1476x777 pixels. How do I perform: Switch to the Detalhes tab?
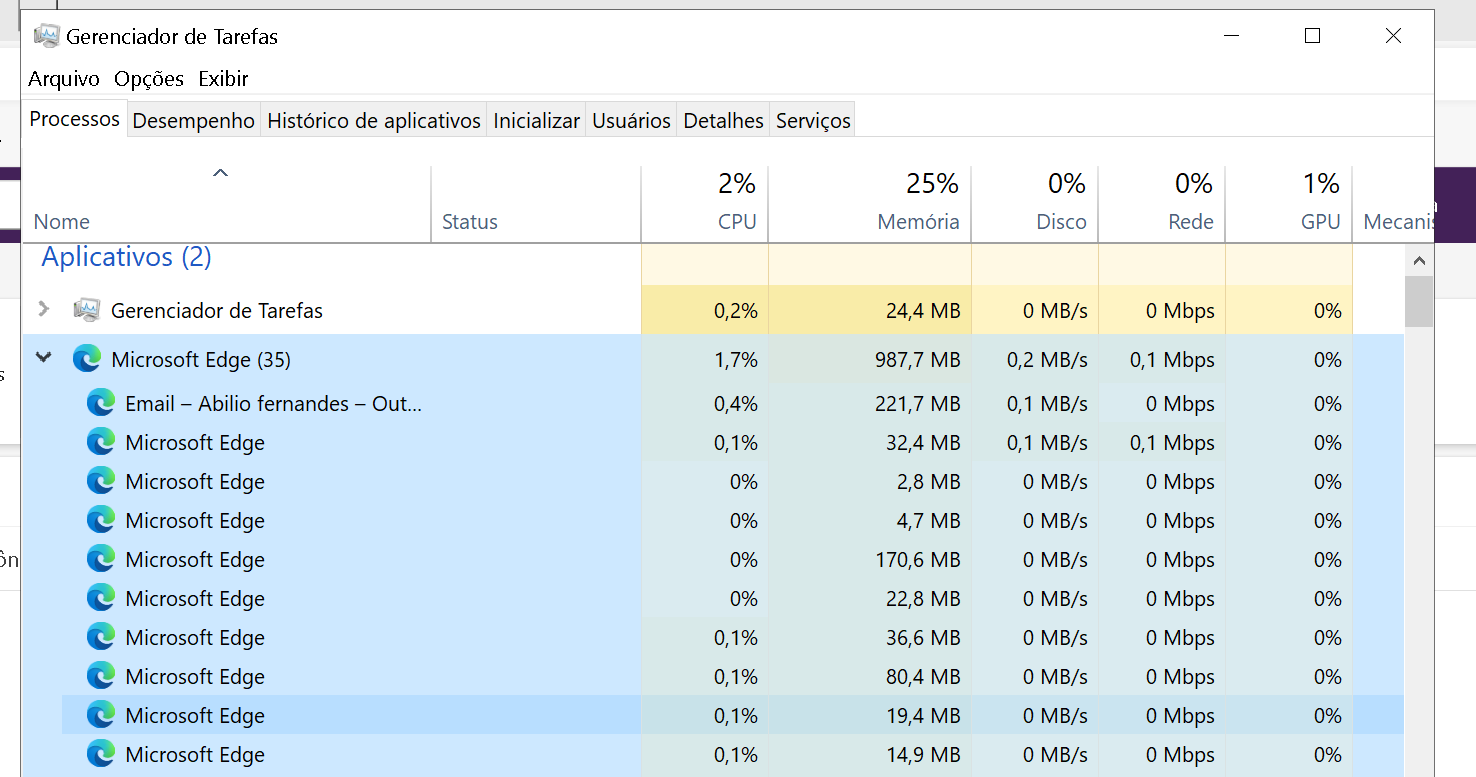[x=723, y=120]
